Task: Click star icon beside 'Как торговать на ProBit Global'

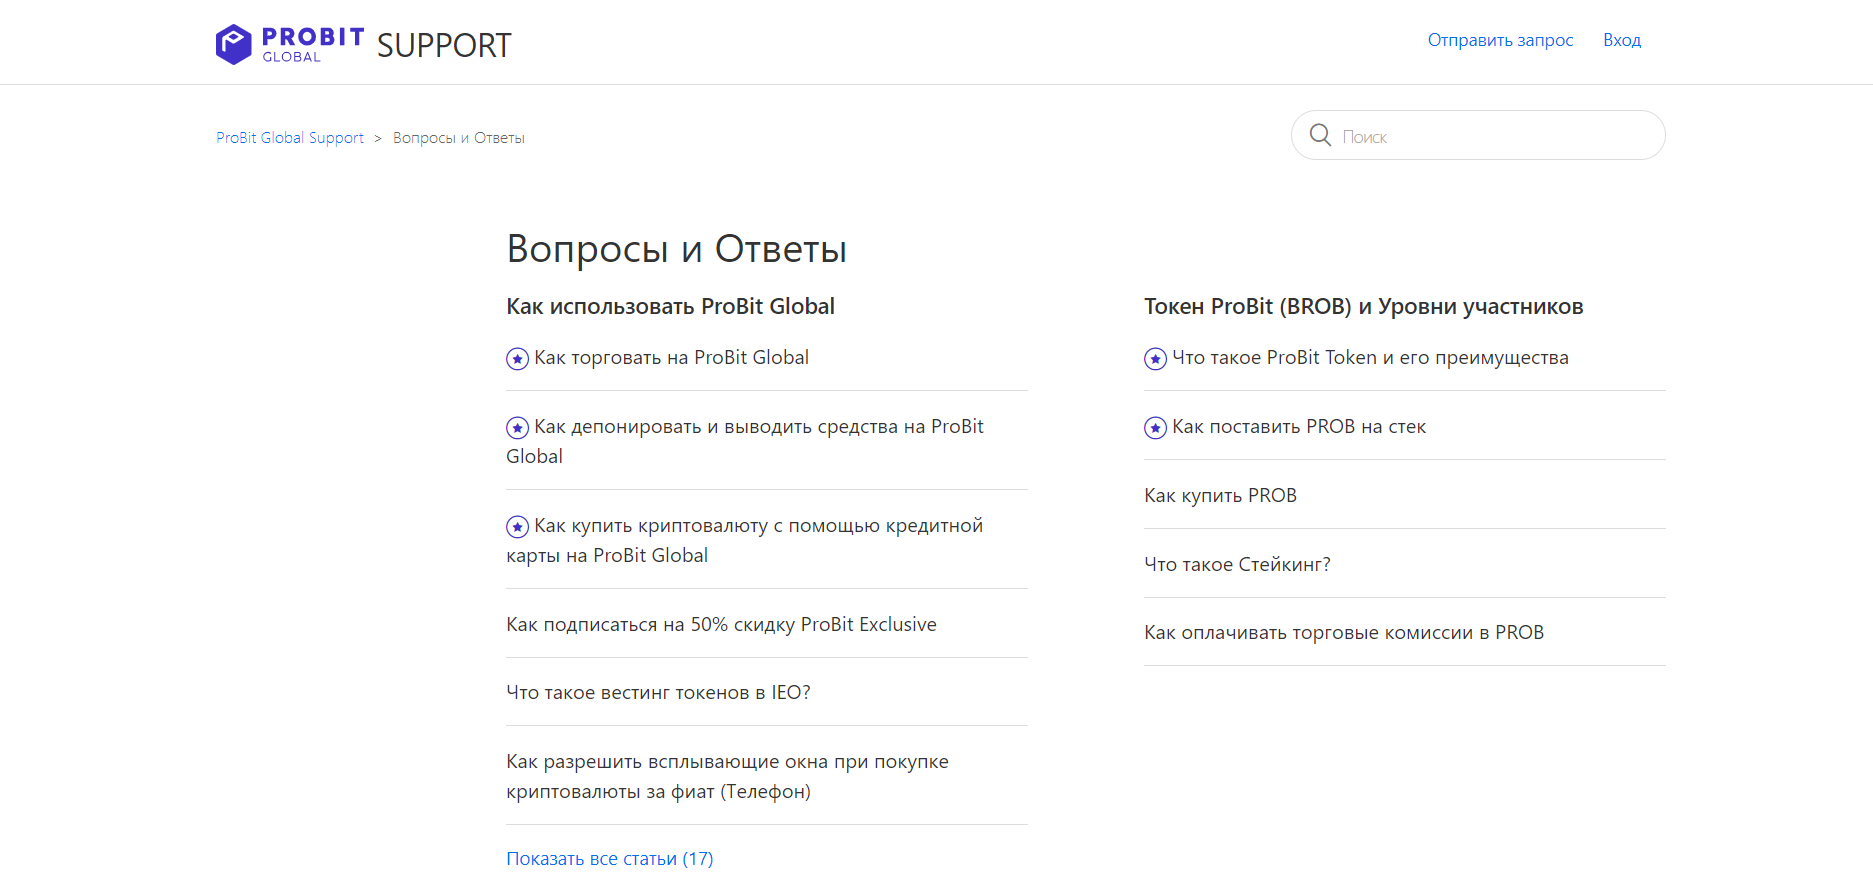Action: [x=517, y=358]
